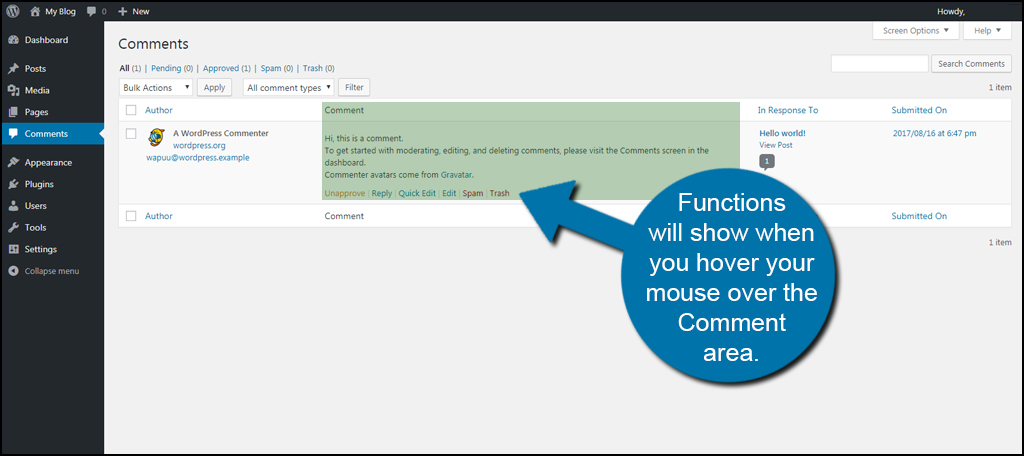Click the WordPress logo icon
The height and width of the screenshot is (456, 1024).
tap(12, 11)
